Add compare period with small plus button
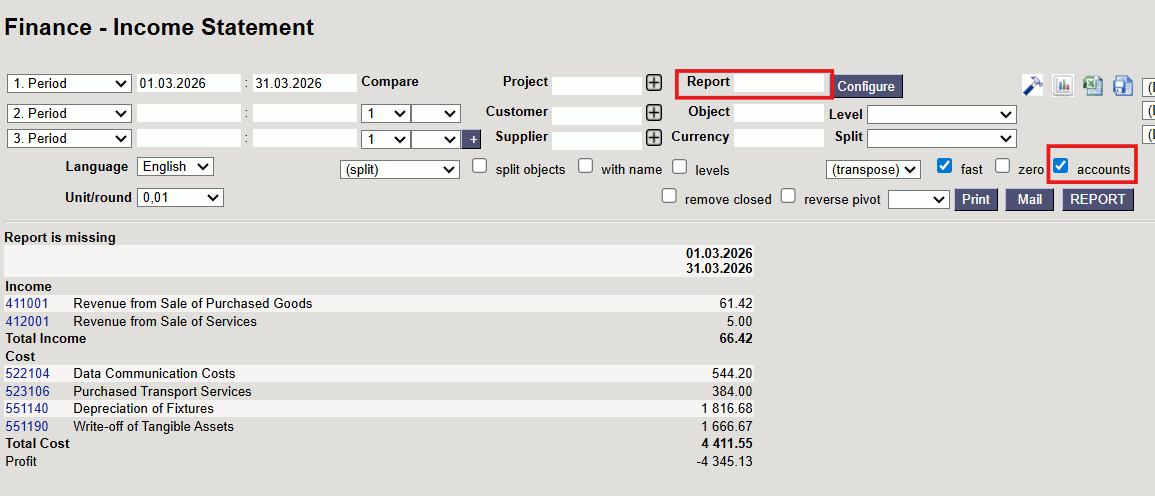 click(x=474, y=139)
